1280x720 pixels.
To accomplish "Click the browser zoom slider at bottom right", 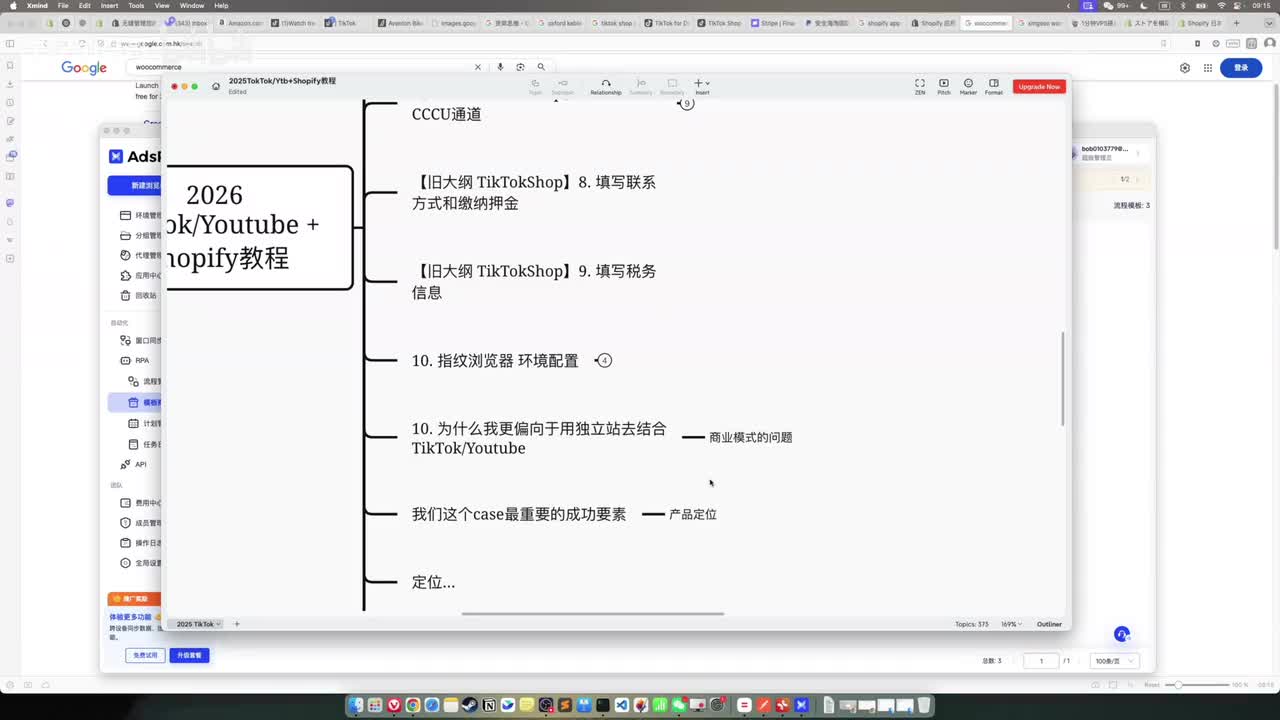I will pos(1199,685).
